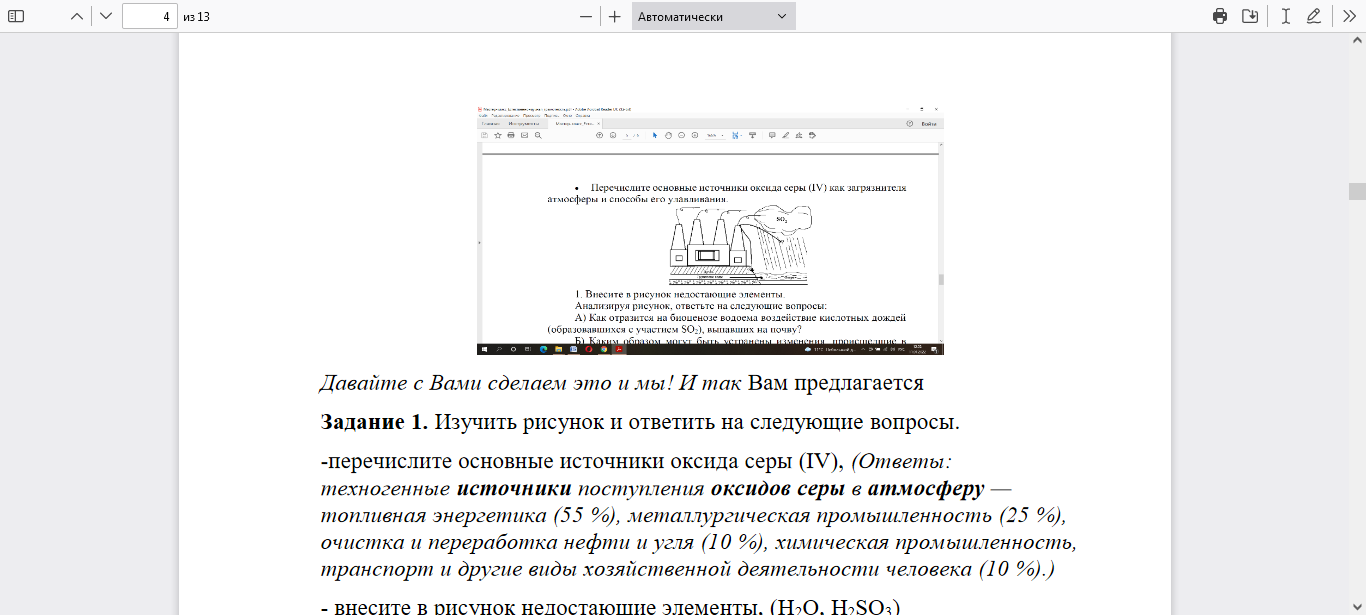Click the embedded screenshot image in the page

(x=710, y=230)
